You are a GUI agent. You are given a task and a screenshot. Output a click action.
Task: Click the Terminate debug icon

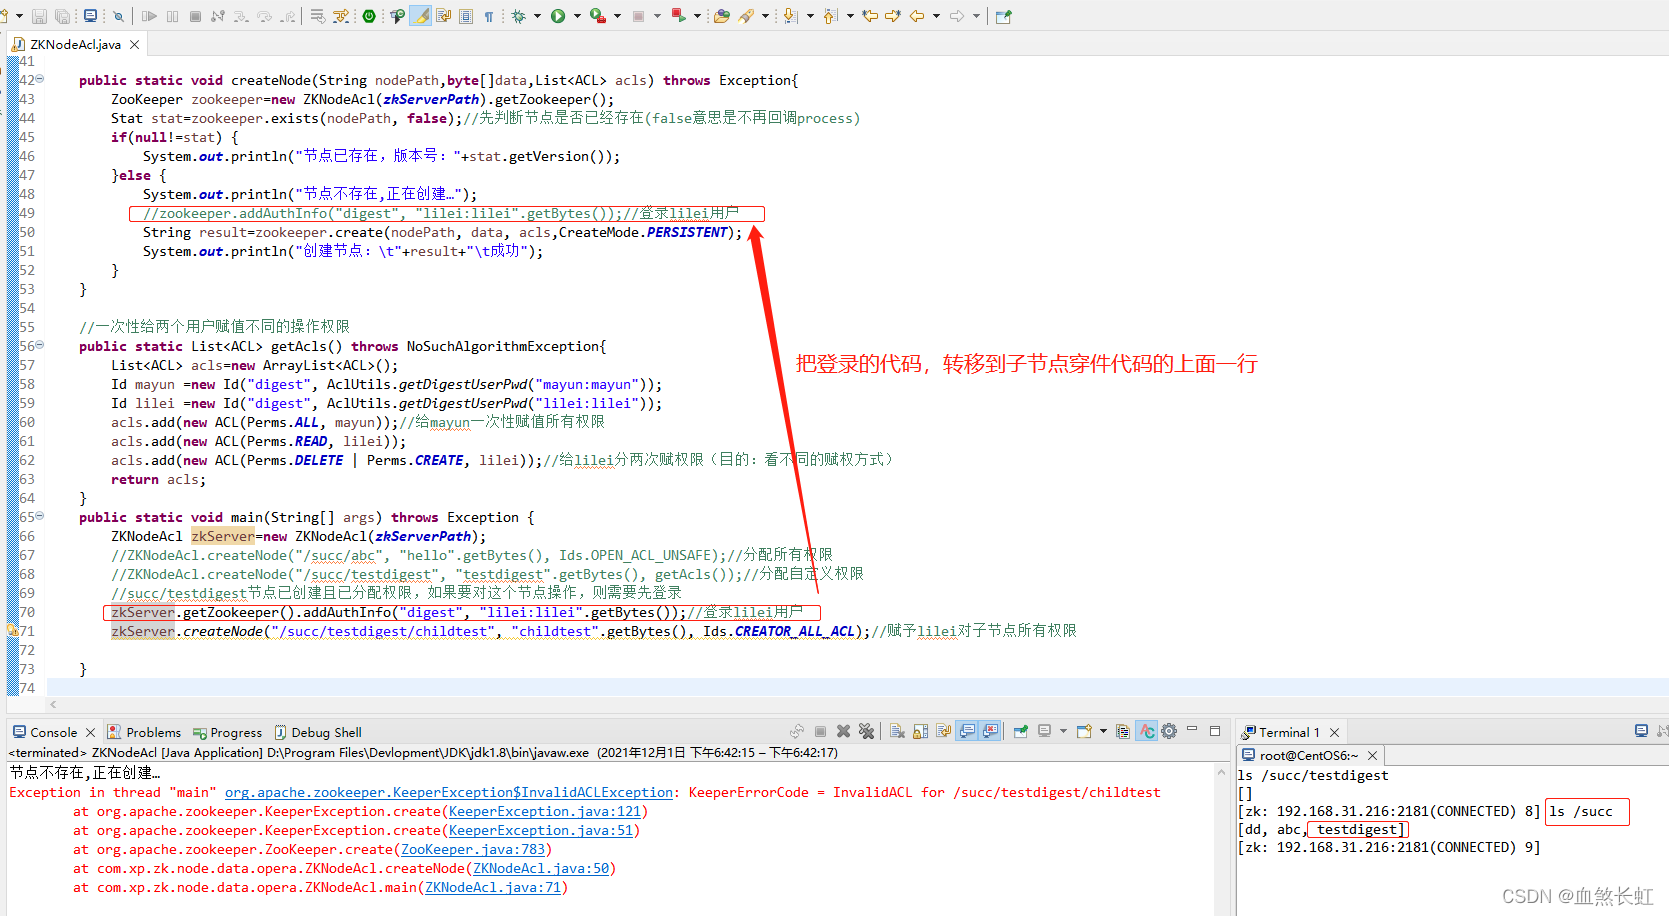[x=195, y=16]
